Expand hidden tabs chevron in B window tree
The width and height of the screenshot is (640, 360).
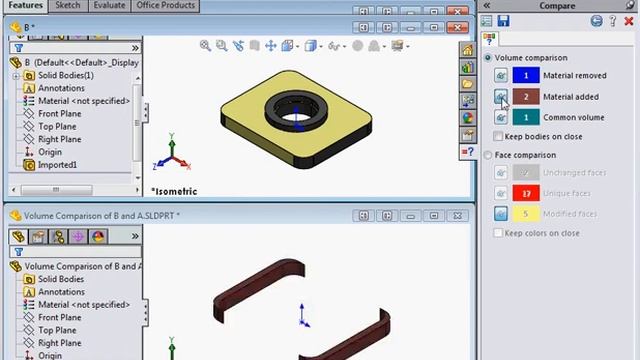click(136, 48)
